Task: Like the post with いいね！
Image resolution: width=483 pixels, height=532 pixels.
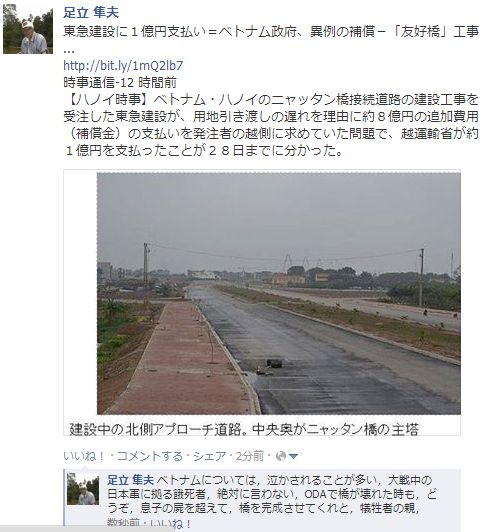Action: 84,456
